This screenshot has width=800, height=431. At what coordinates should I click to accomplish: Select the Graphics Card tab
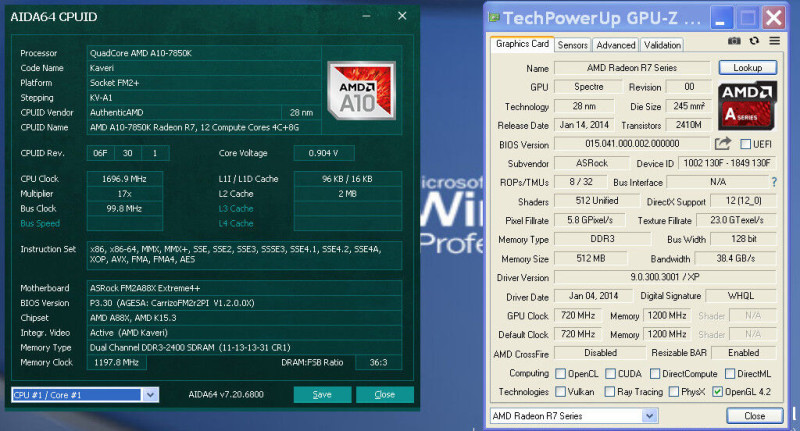click(522, 44)
